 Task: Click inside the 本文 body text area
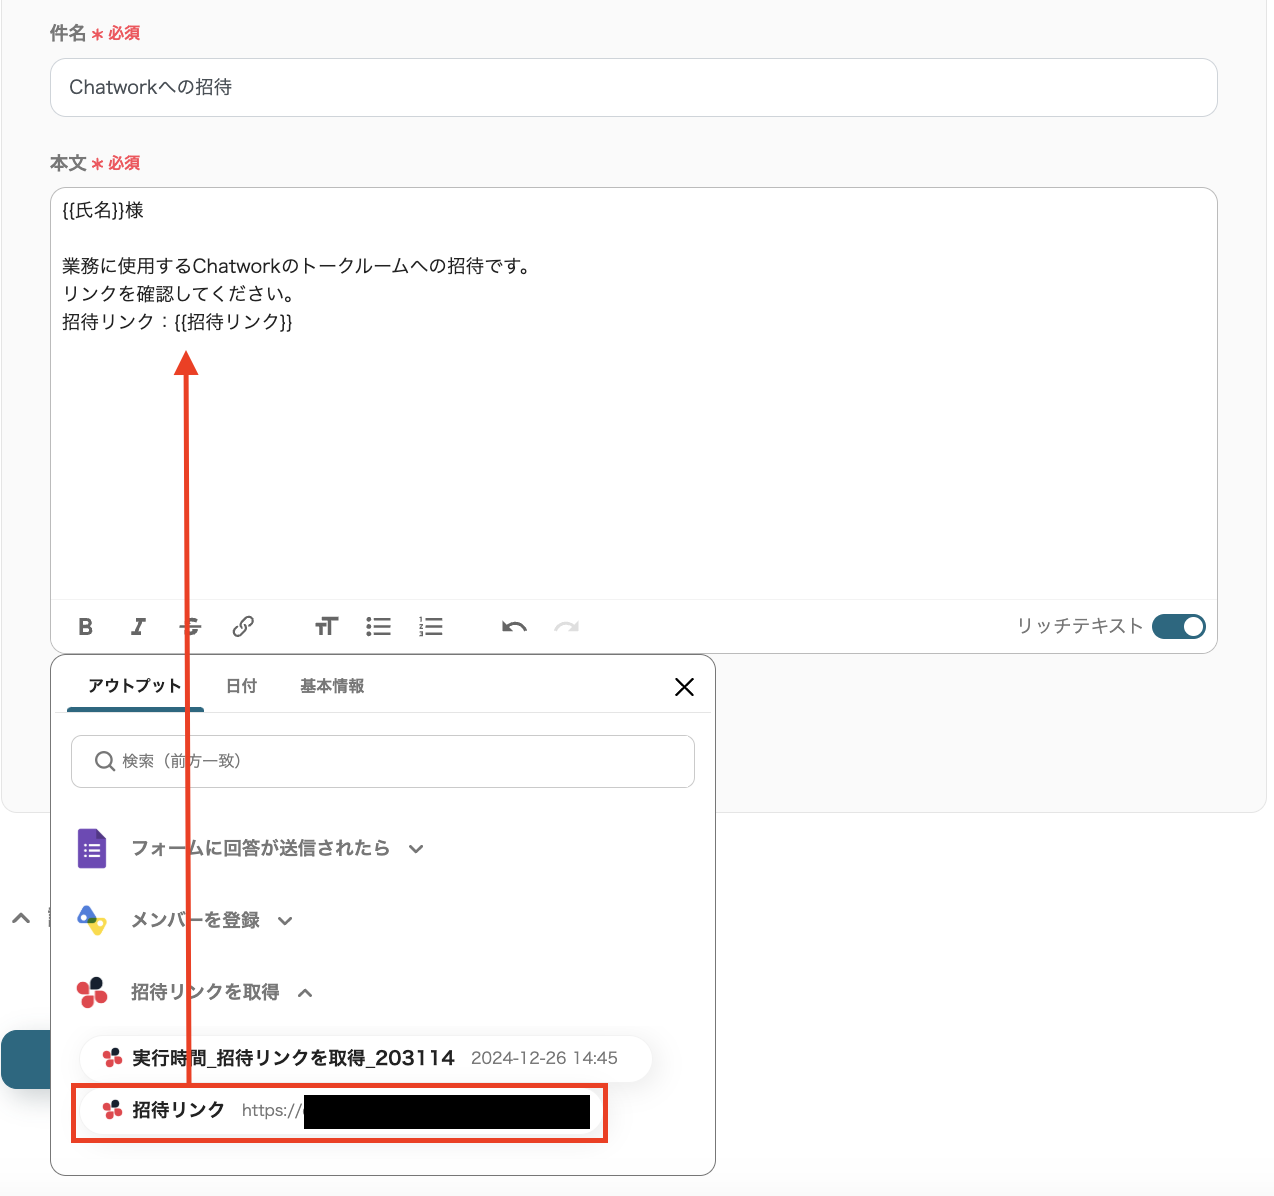[x=634, y=394]
